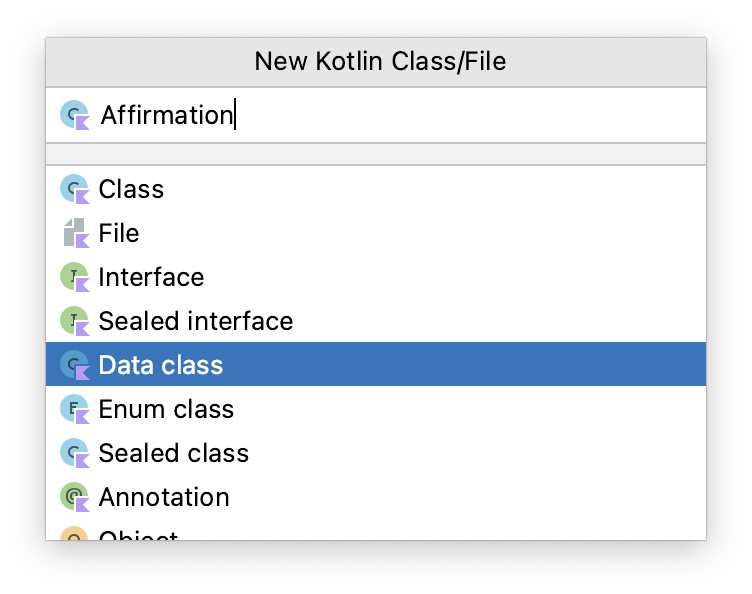The width and height of the screenshot is (752, 594).
Task: Click the Kotlin class icon beside the name field
Action: tap(75, 115)
